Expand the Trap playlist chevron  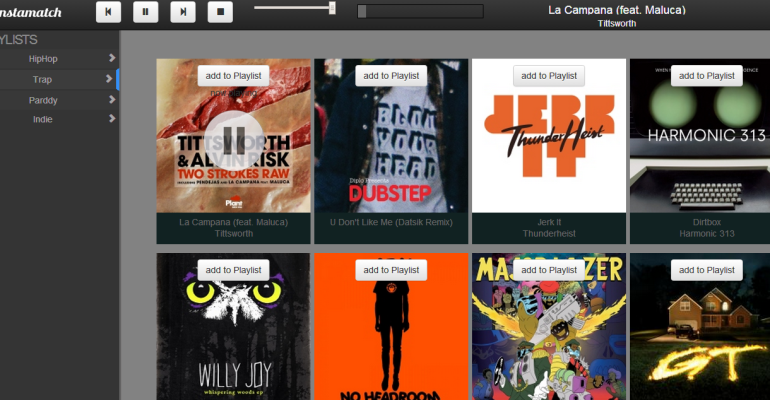[109, 79]
